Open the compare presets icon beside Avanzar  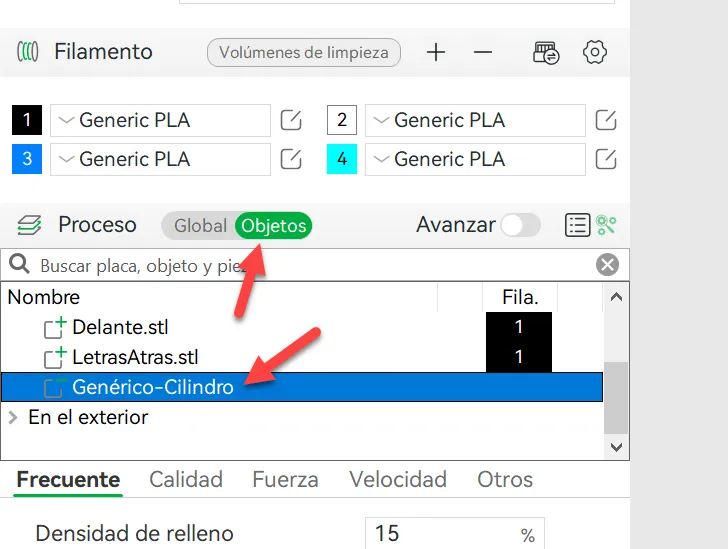(x=606, y=225)
